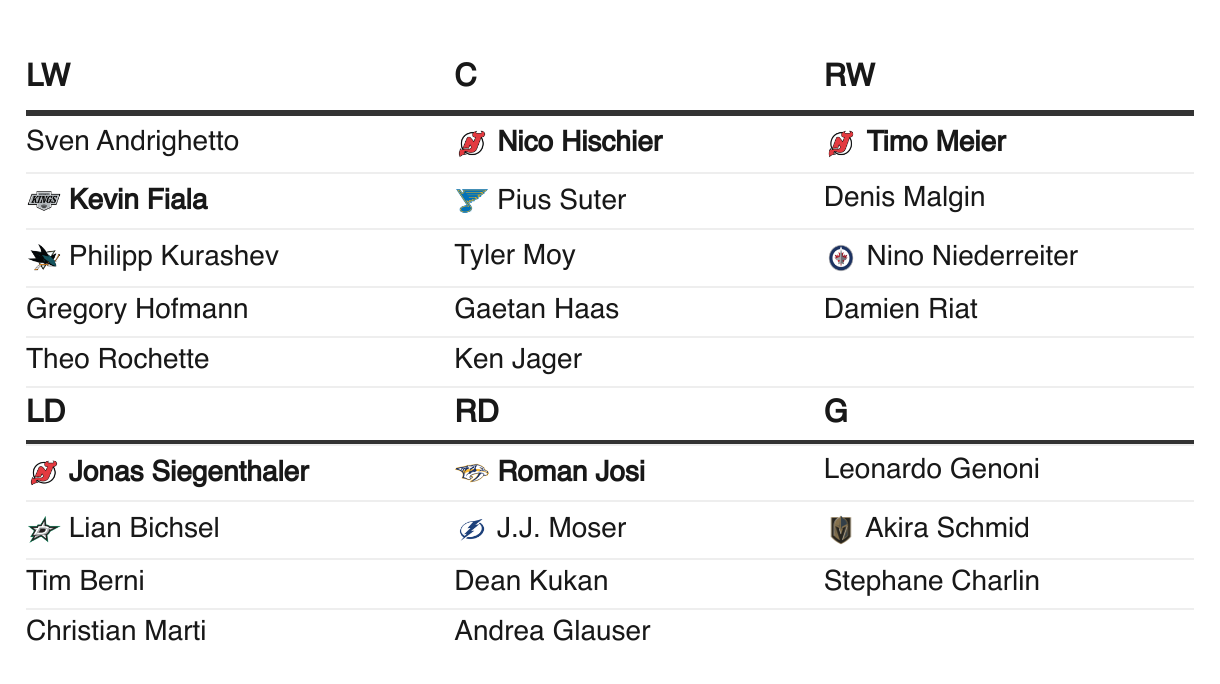Open Roman Josi's player link

(x=572, y=471)
